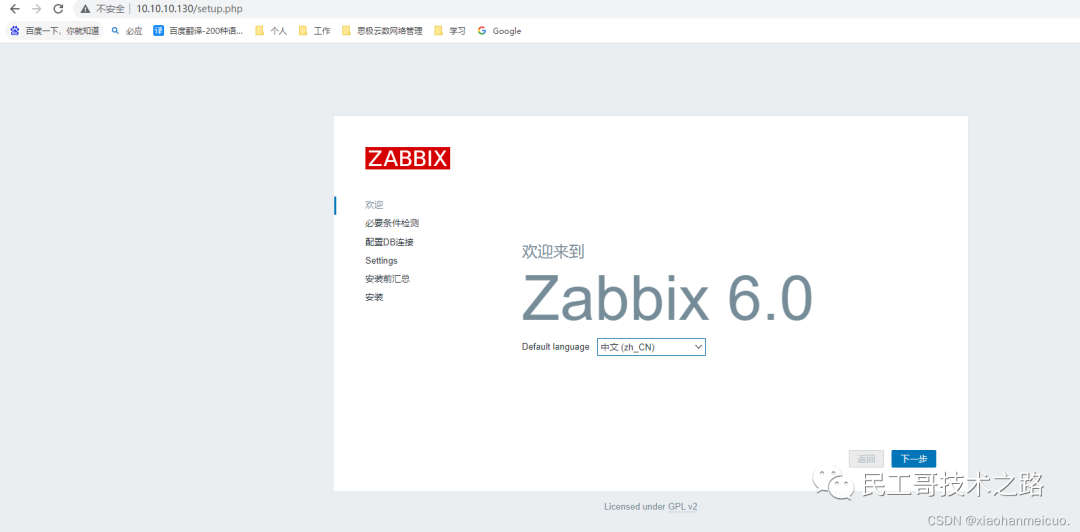Open the 百度翻译 bookmark
This screenshot has height=532, width=1080.
pyautogui.click(x=198, y=31)
